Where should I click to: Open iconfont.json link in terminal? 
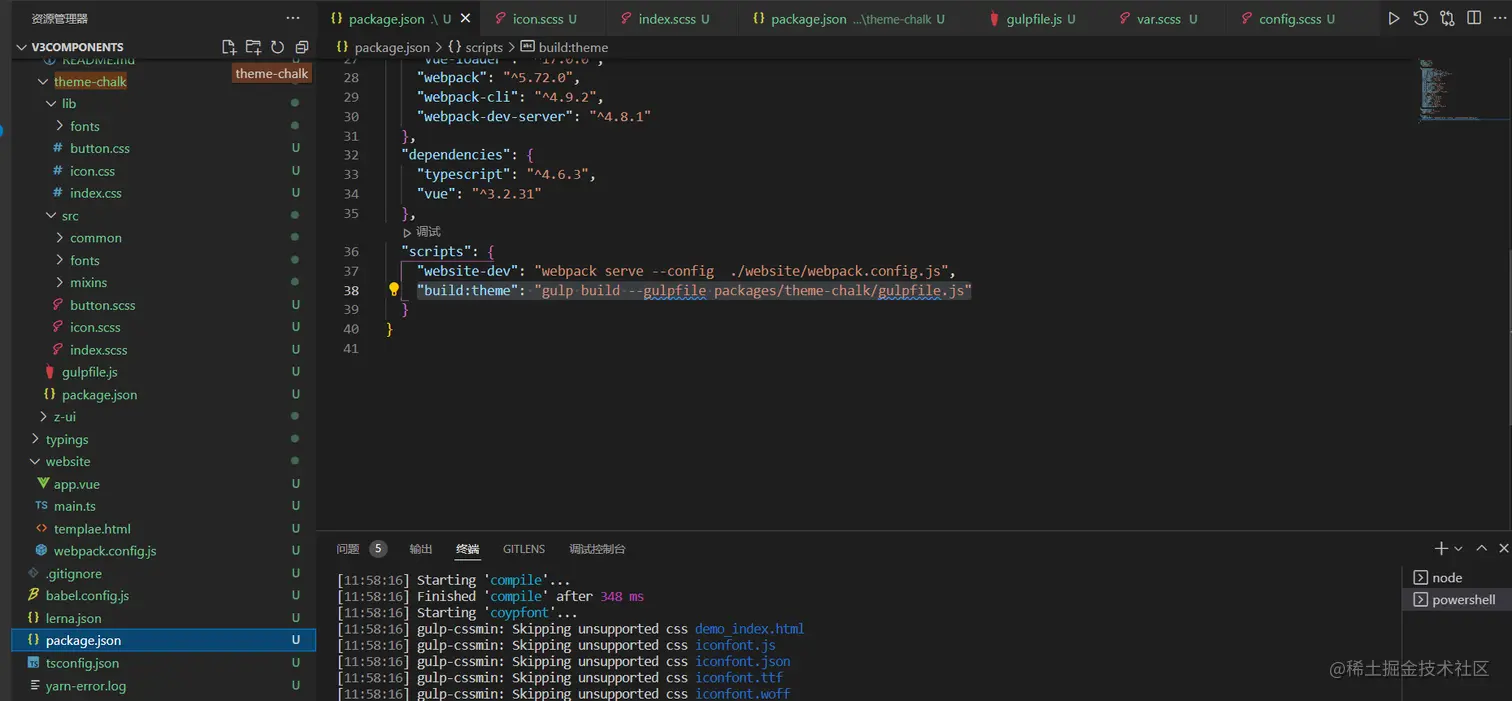click(x=742, y=661)
